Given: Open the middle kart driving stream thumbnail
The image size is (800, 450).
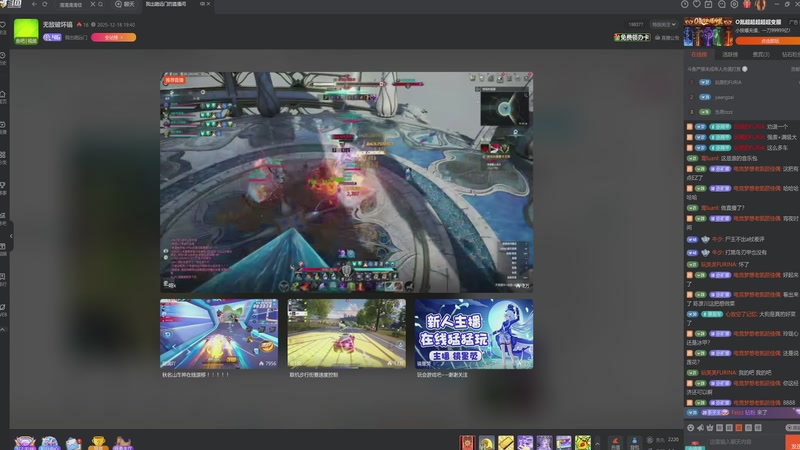Looking at the screenshot, I should coord(346,334).
